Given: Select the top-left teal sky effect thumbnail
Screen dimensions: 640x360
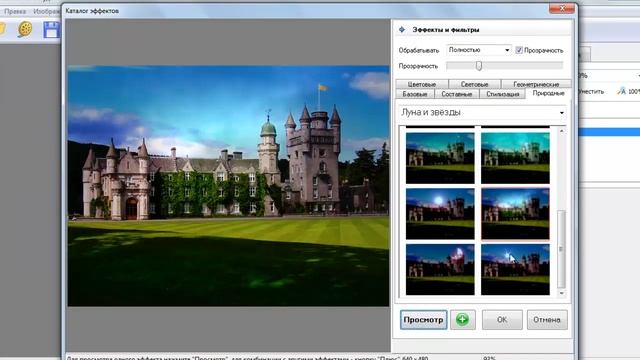Looking at the screenshot, I should (x=440, y=158).
